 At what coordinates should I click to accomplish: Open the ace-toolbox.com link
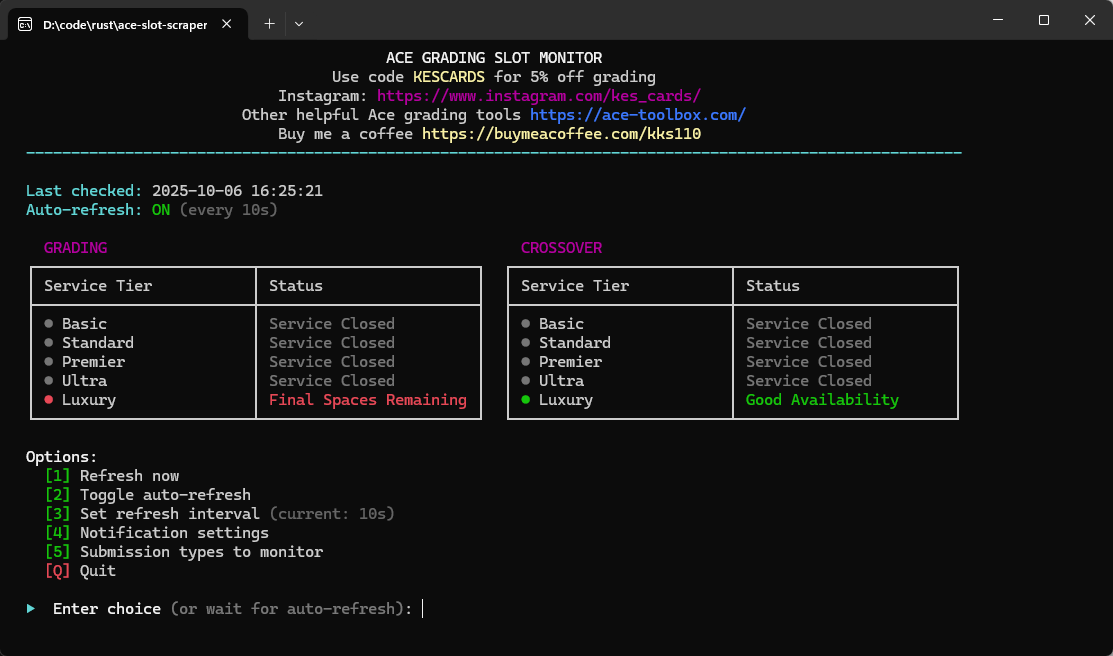tap(637, 114)
